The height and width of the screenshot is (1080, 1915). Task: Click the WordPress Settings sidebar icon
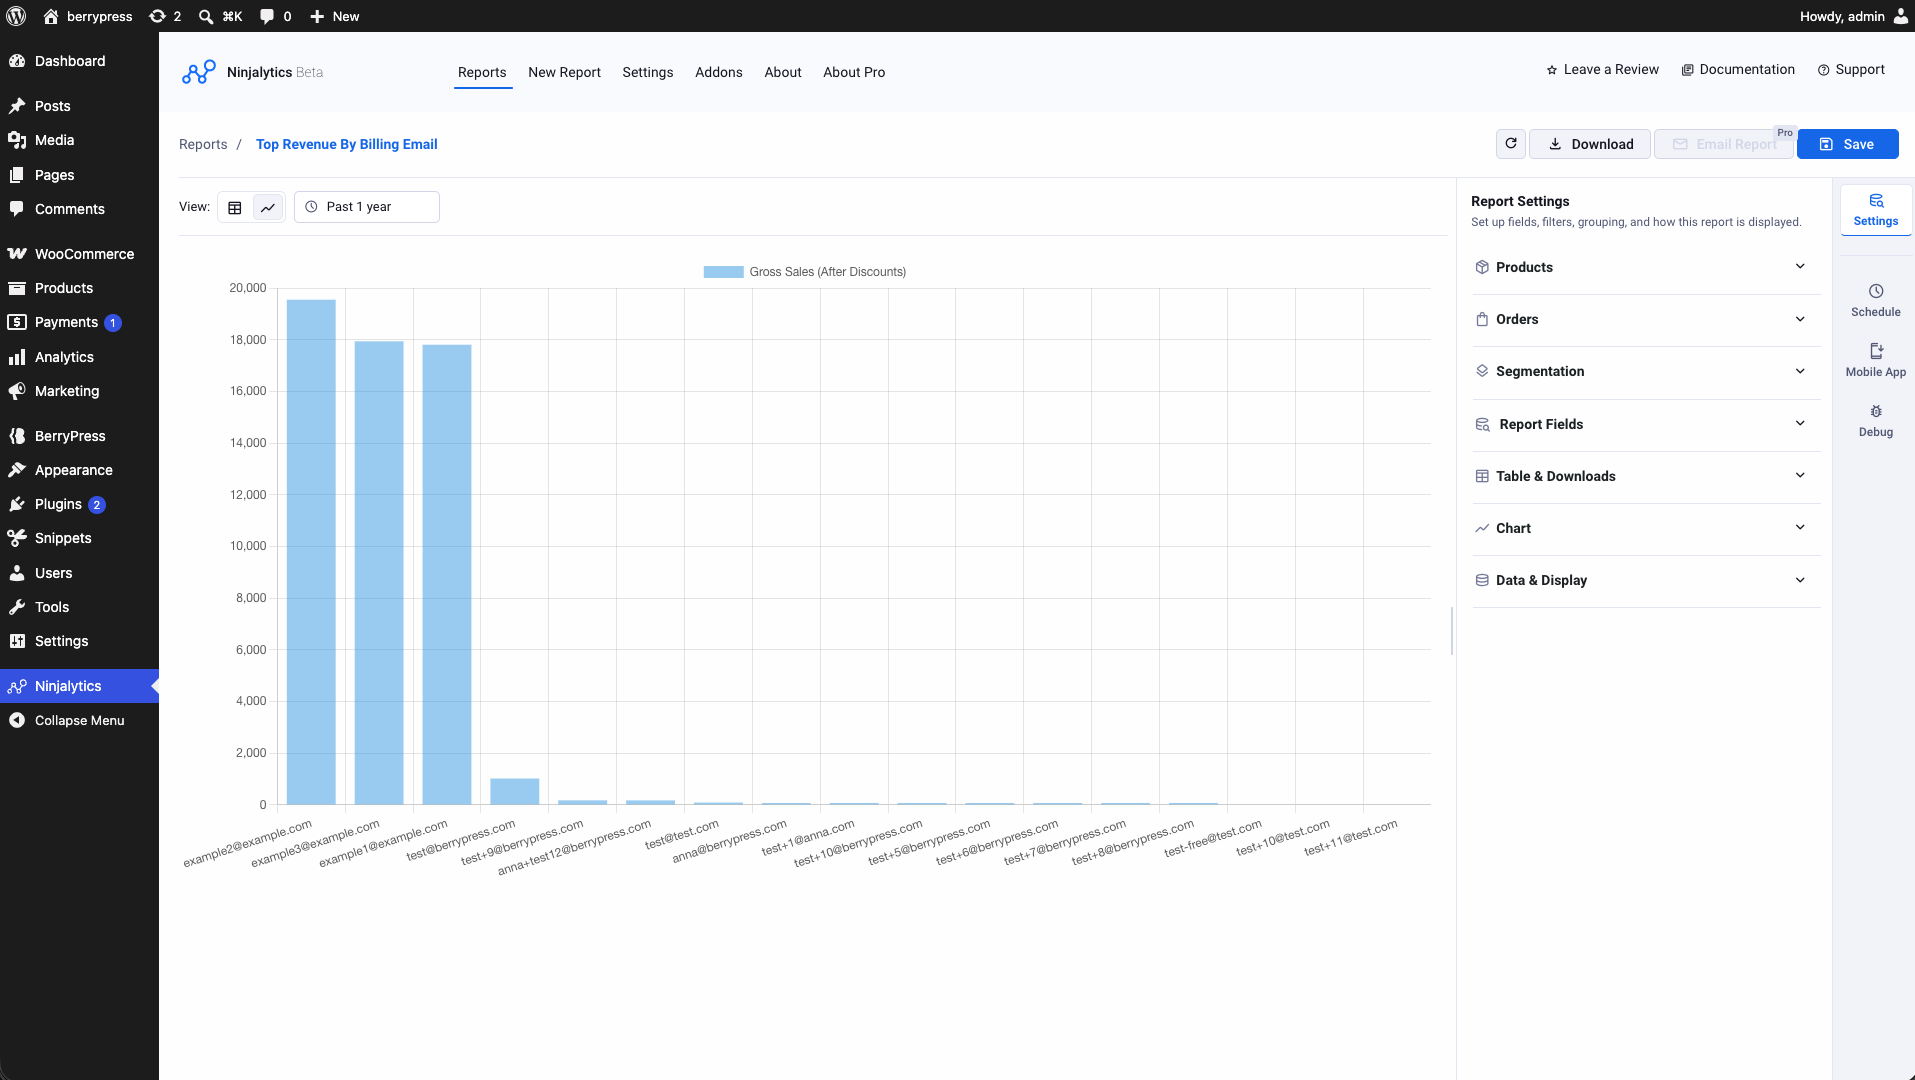click(x=17, y=641)
